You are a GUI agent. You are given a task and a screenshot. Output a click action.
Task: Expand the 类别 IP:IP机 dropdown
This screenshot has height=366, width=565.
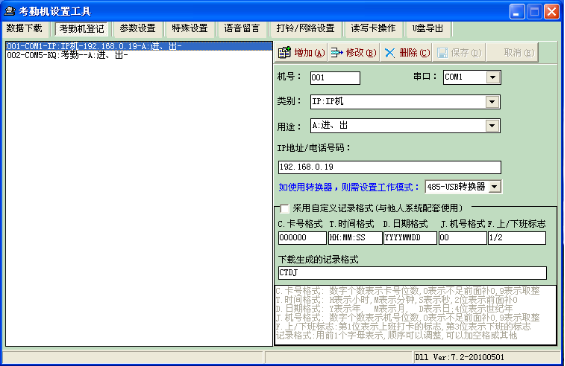click(x=492, y=102)
